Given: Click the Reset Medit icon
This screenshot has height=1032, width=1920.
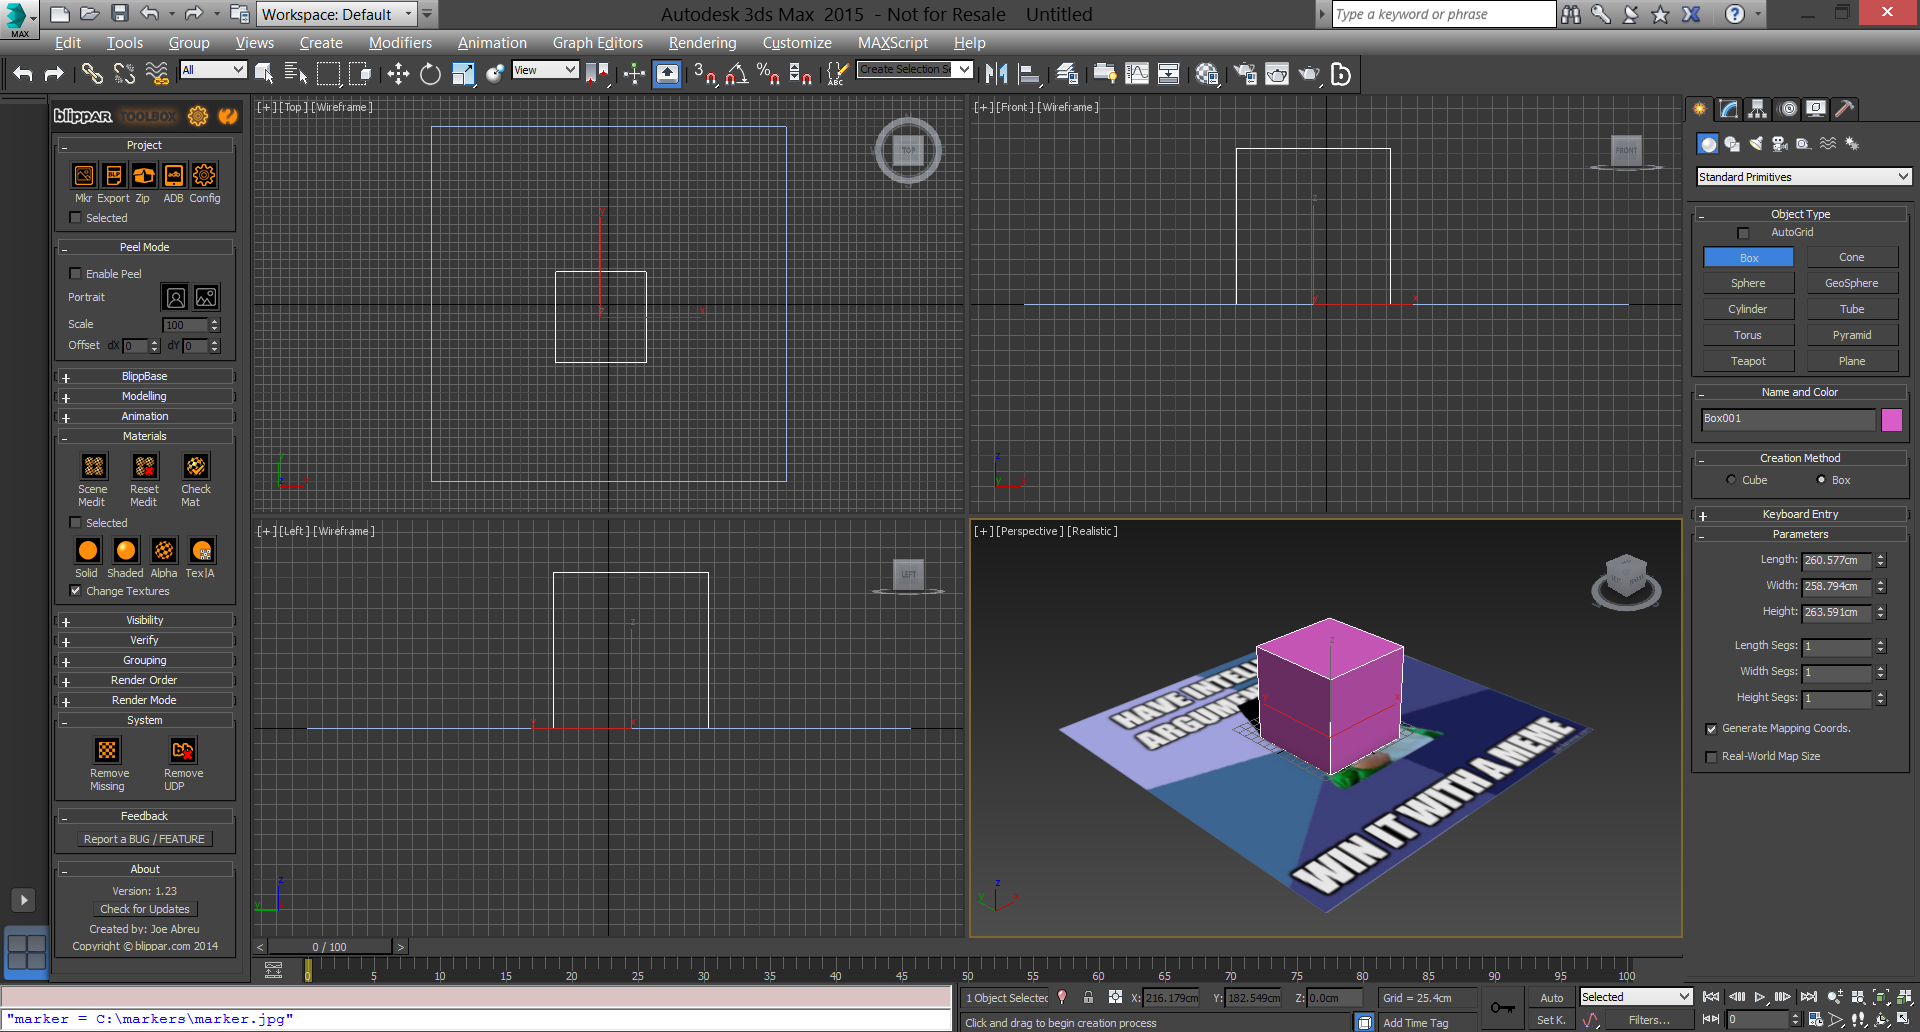Looking at the screenshot, I should tap(145, 466).
